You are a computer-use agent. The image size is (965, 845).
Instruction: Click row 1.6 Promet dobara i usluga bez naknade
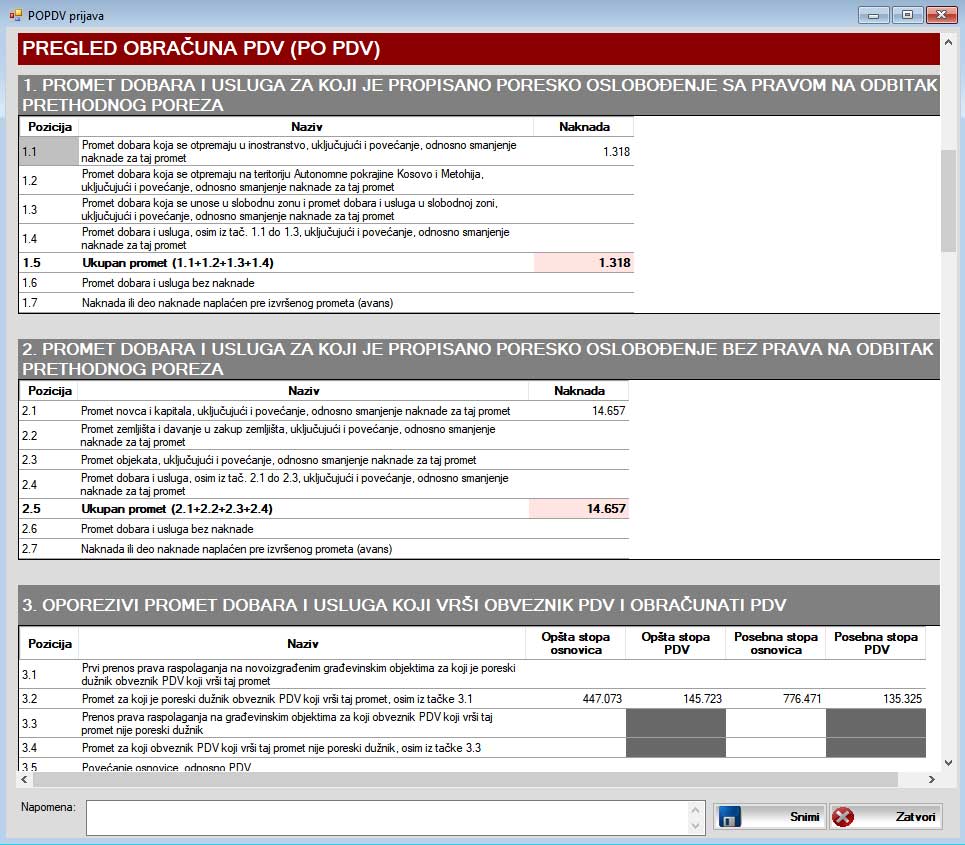point(168,283)
